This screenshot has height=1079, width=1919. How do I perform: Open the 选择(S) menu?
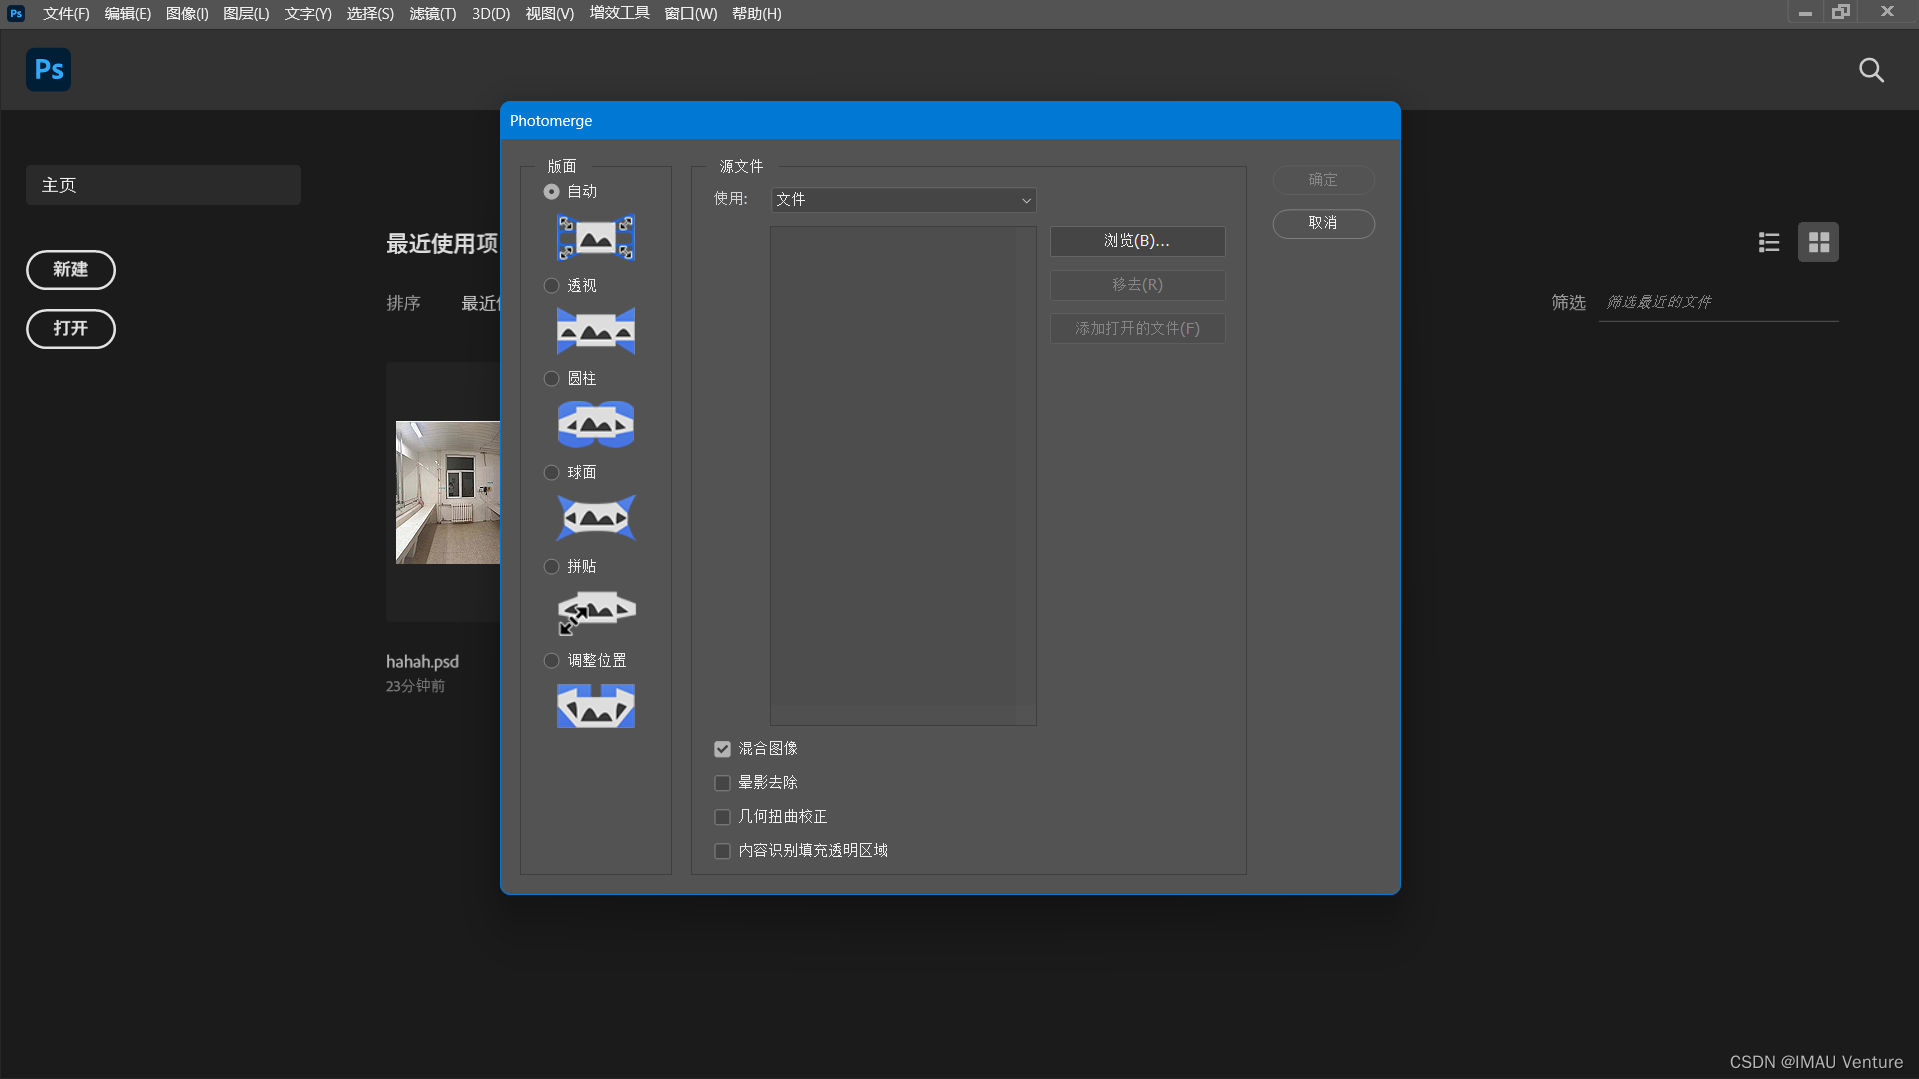tap(370, 14)
